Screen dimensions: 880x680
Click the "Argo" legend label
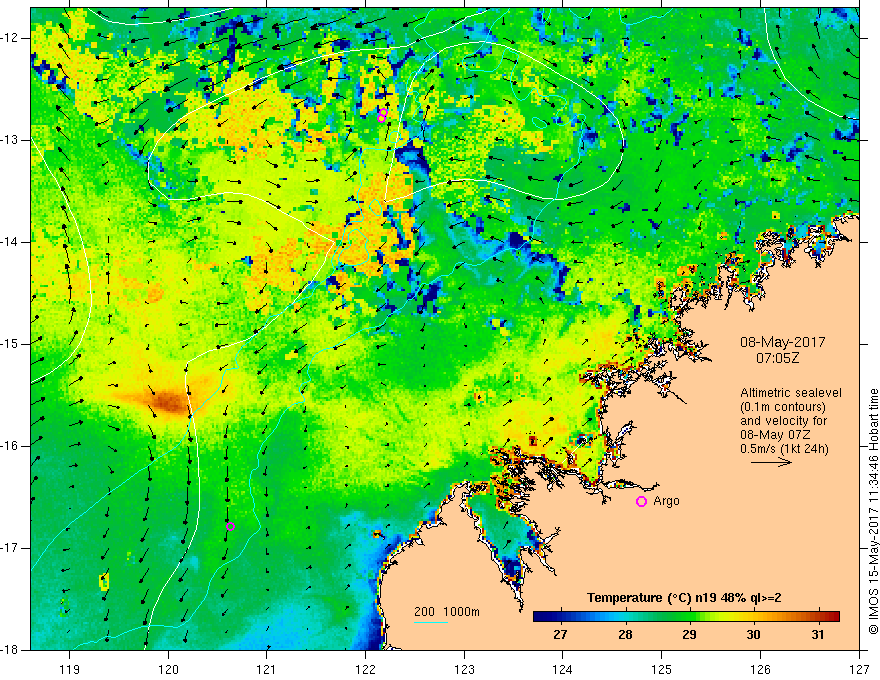pos(666,501)
